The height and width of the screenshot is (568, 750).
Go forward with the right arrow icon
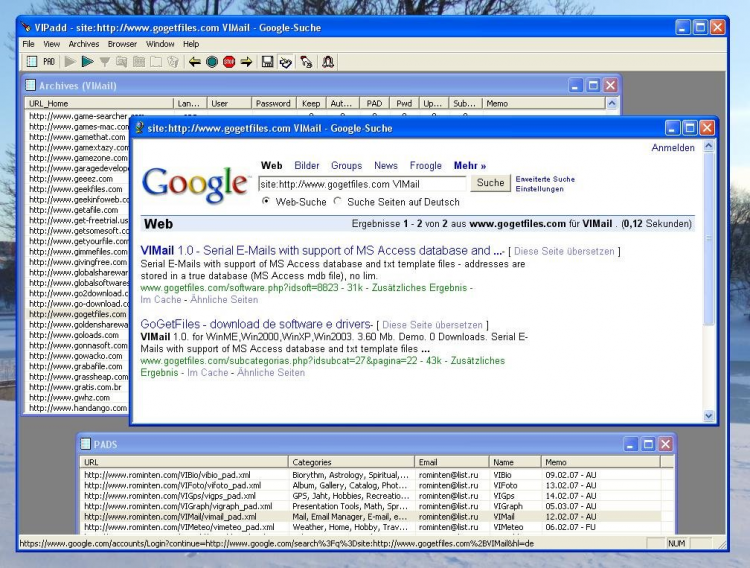point(246,62)
